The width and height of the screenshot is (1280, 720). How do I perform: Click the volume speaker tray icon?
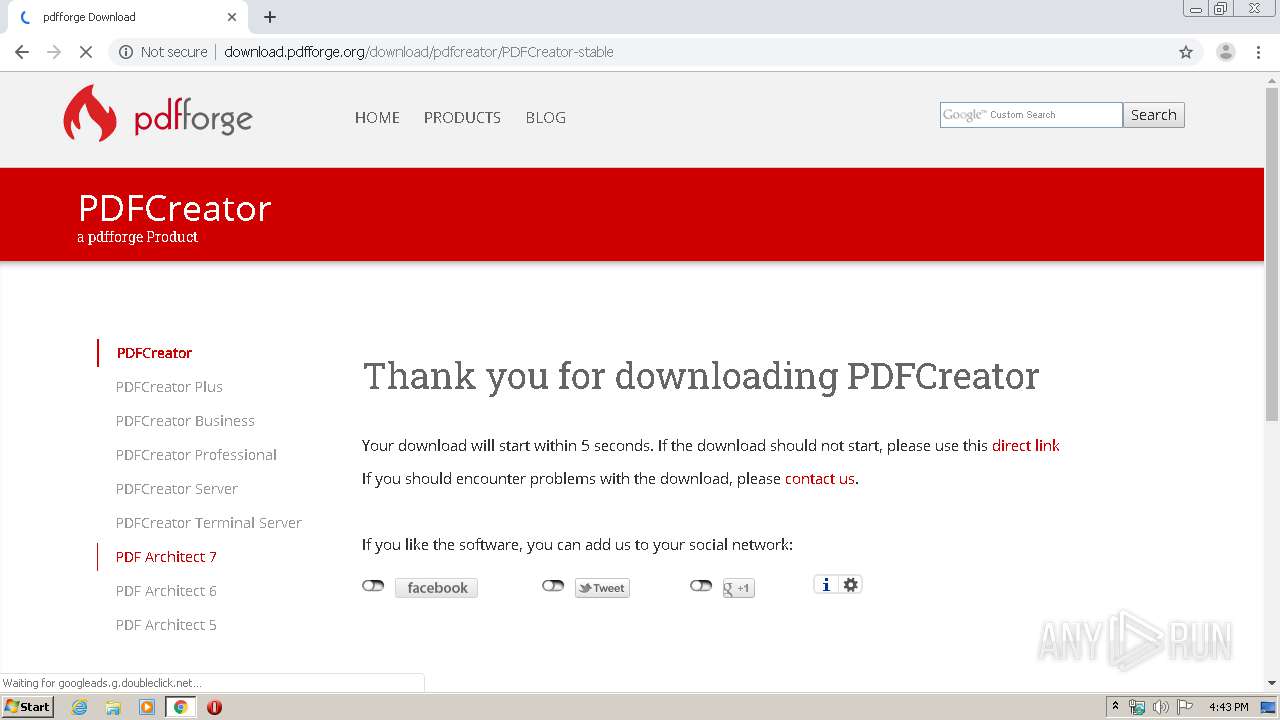[x=1161, y=707]
